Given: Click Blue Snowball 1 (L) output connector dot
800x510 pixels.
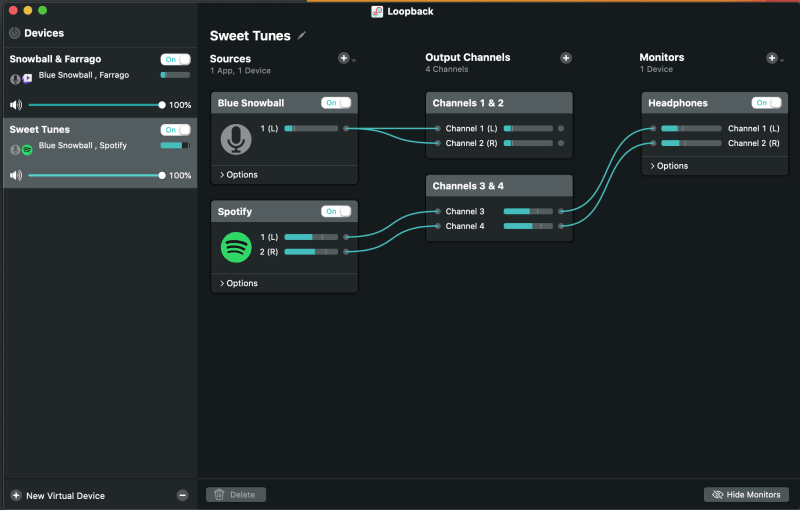Looking at the screenshot, I should (x=346, y=129).
